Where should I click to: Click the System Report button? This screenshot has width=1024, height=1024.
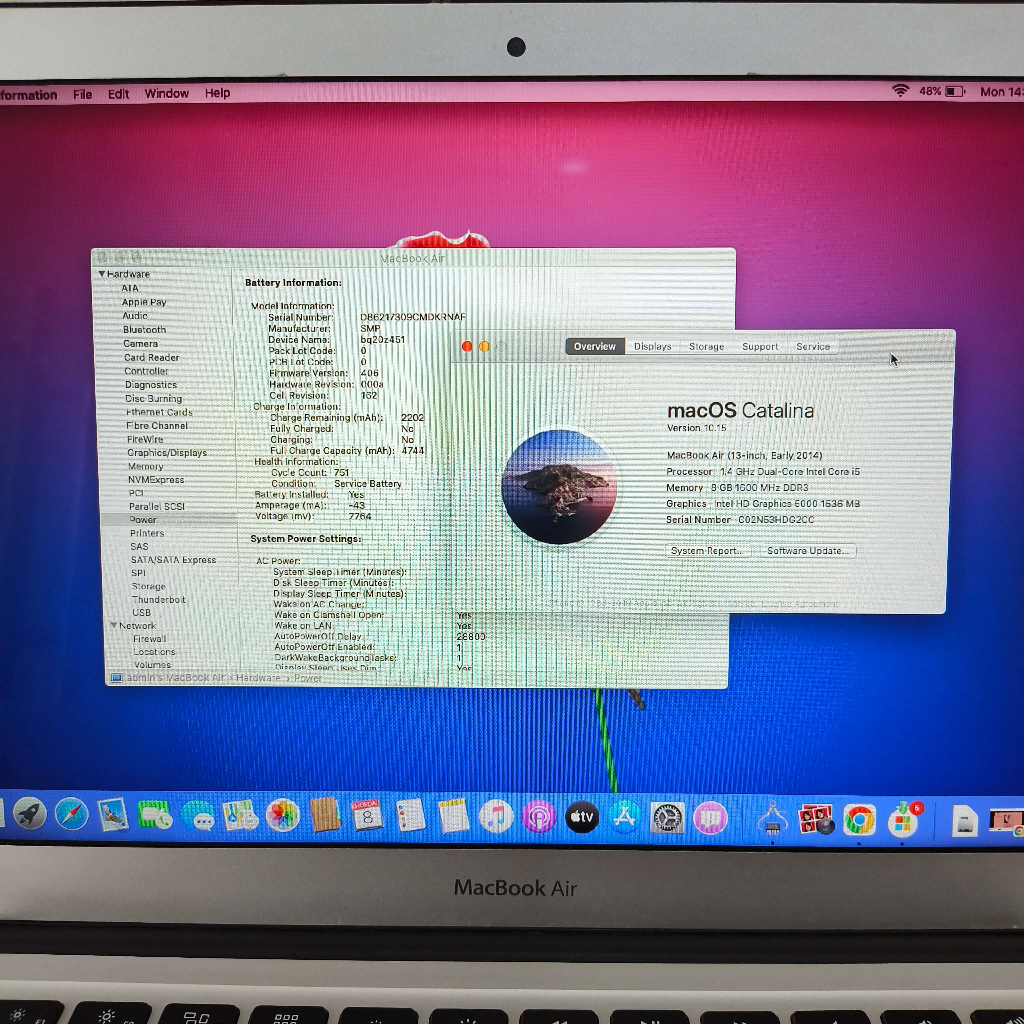[x=706, y=551]
